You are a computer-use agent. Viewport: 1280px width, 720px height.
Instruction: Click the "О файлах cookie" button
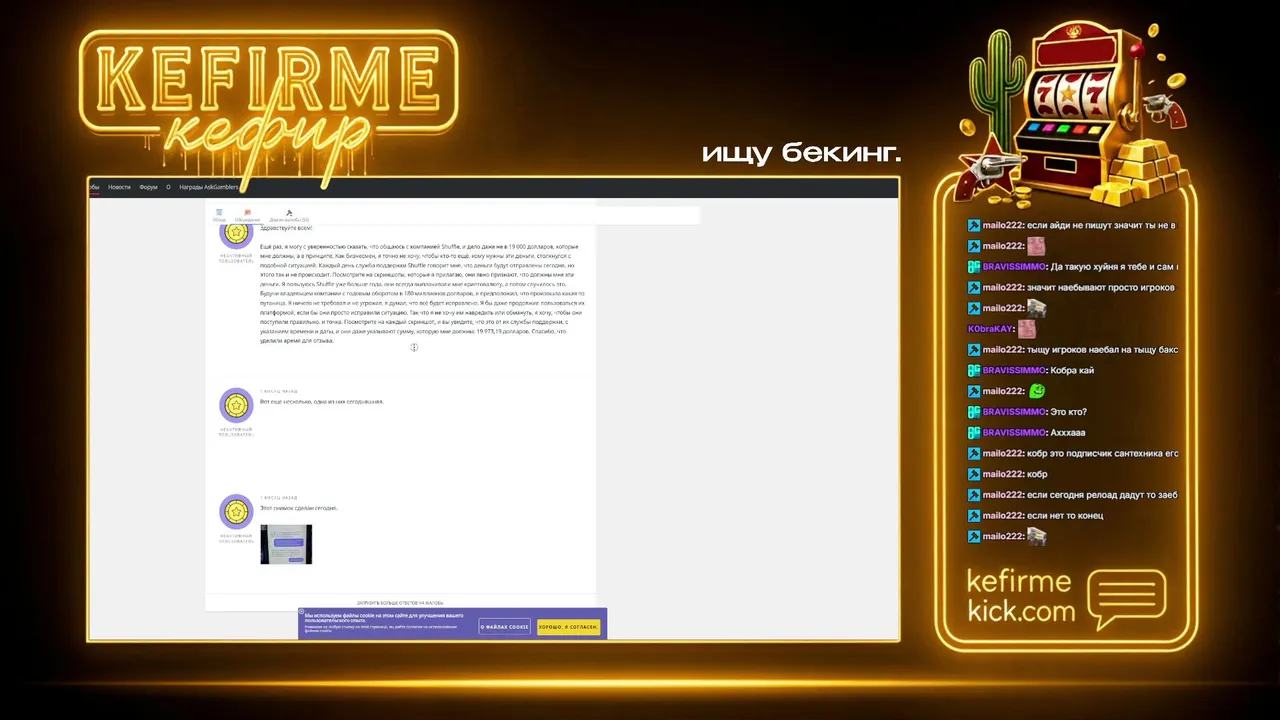click(504, 627)
